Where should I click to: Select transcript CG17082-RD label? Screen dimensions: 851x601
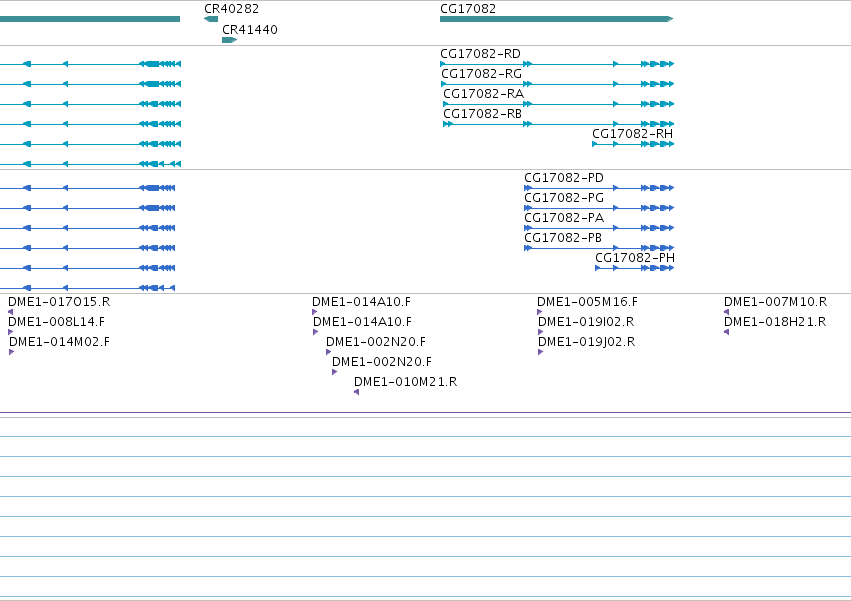coord(480,54)
